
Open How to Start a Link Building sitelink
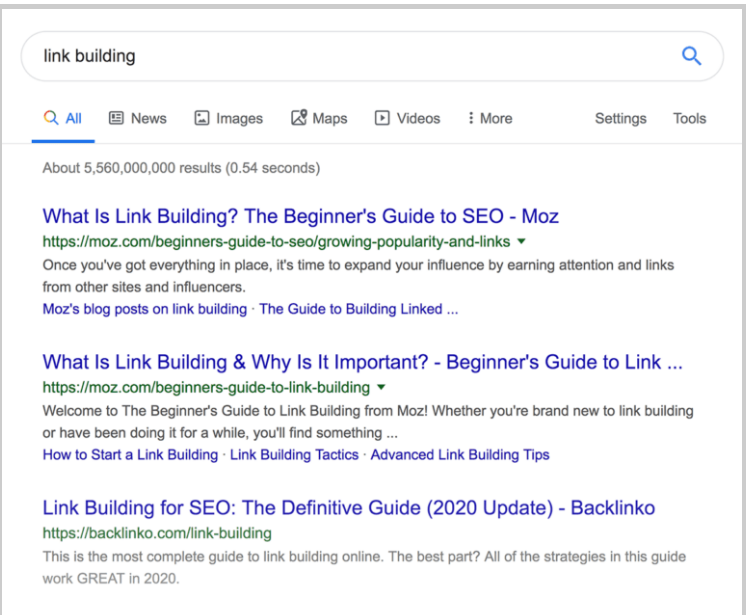click(x=130, y=455)
